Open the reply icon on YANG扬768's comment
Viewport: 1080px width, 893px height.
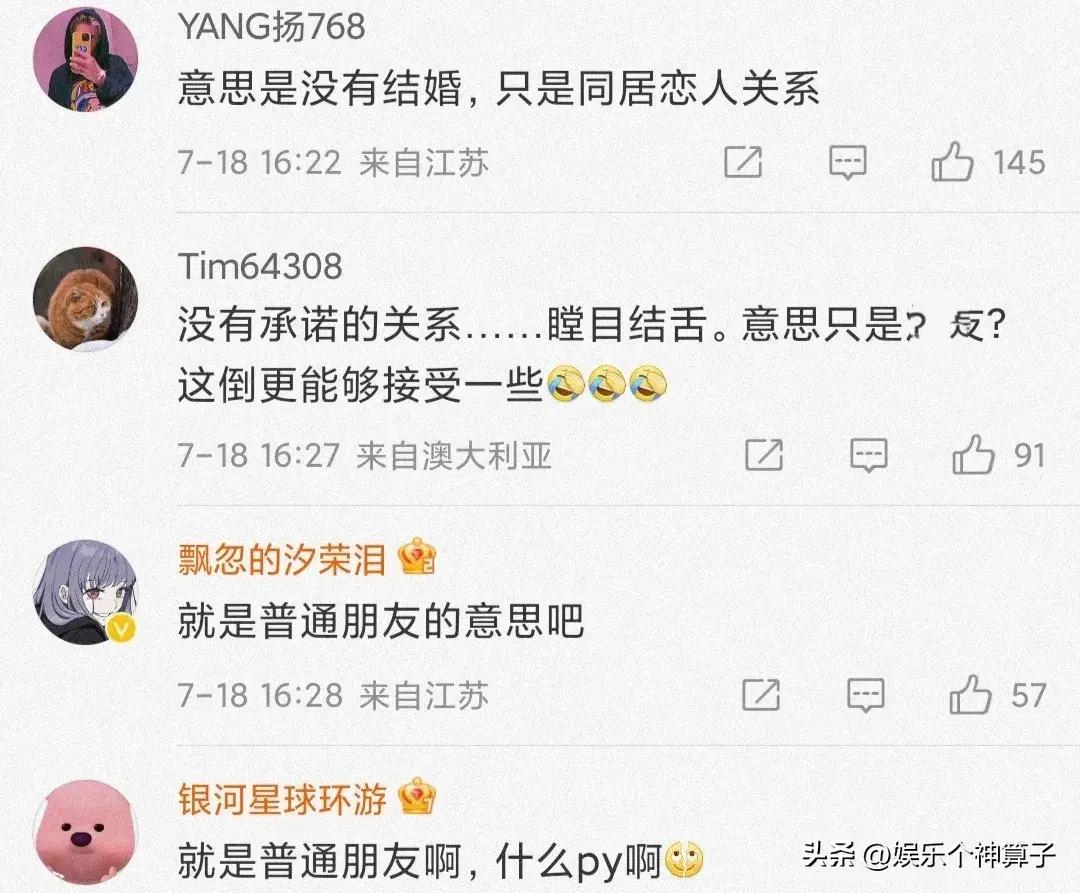(847, 162)
